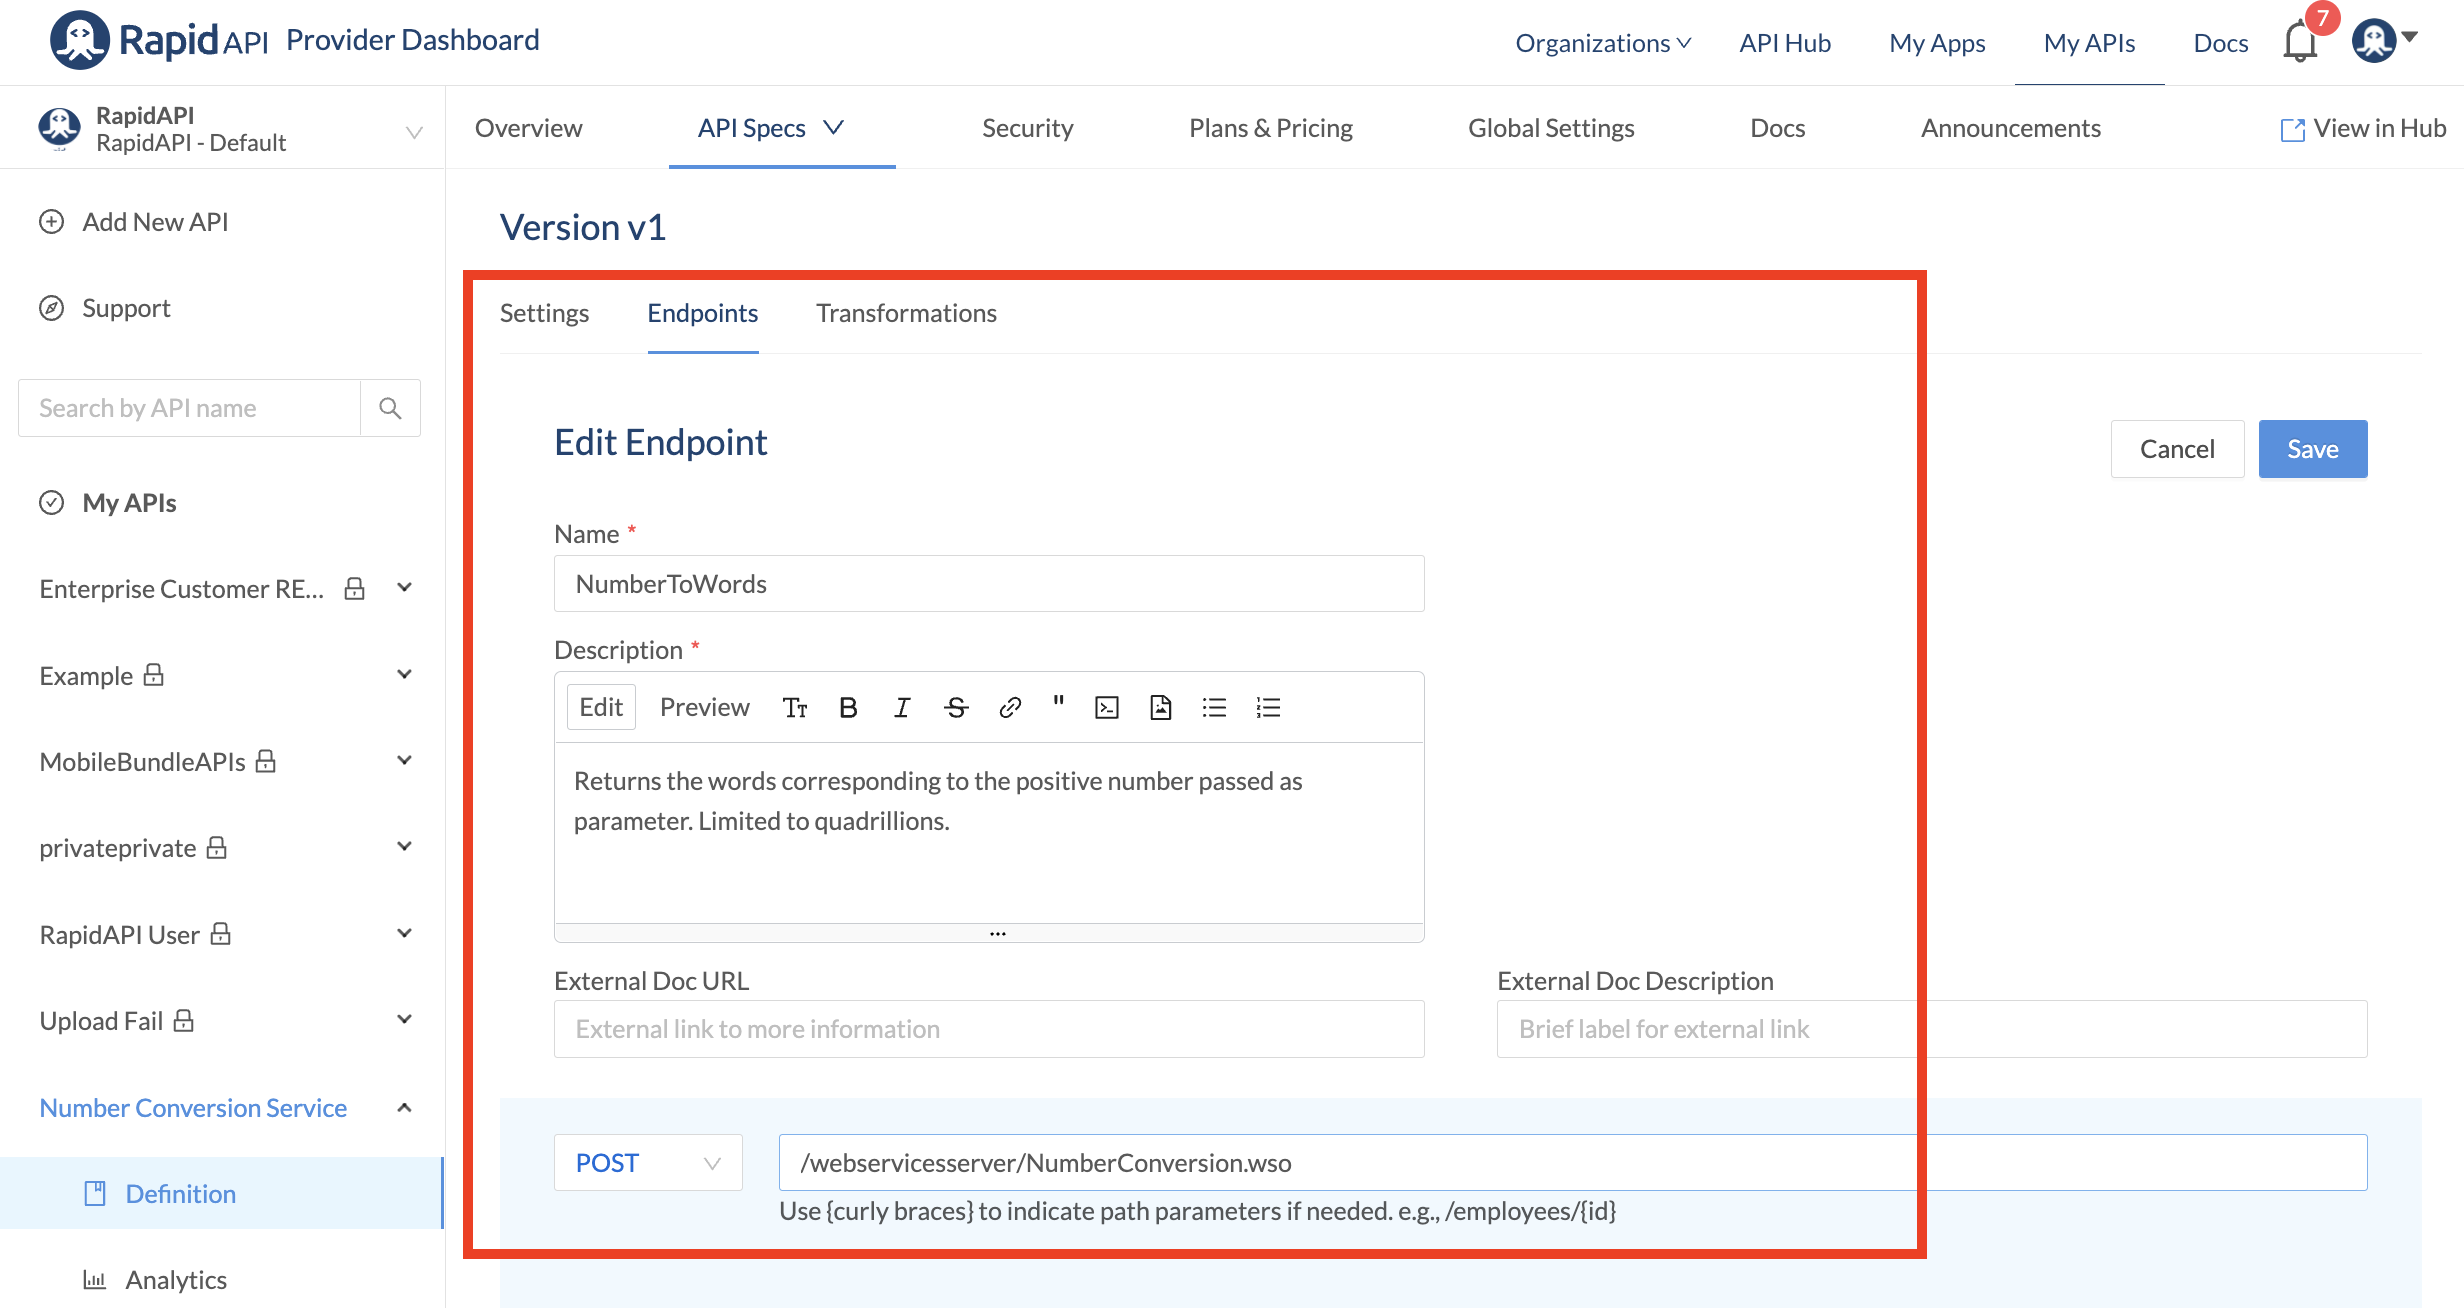Switch description editor to Edit mode
The width and height of the screenshot is (2464, 1308).
point(601,707)
